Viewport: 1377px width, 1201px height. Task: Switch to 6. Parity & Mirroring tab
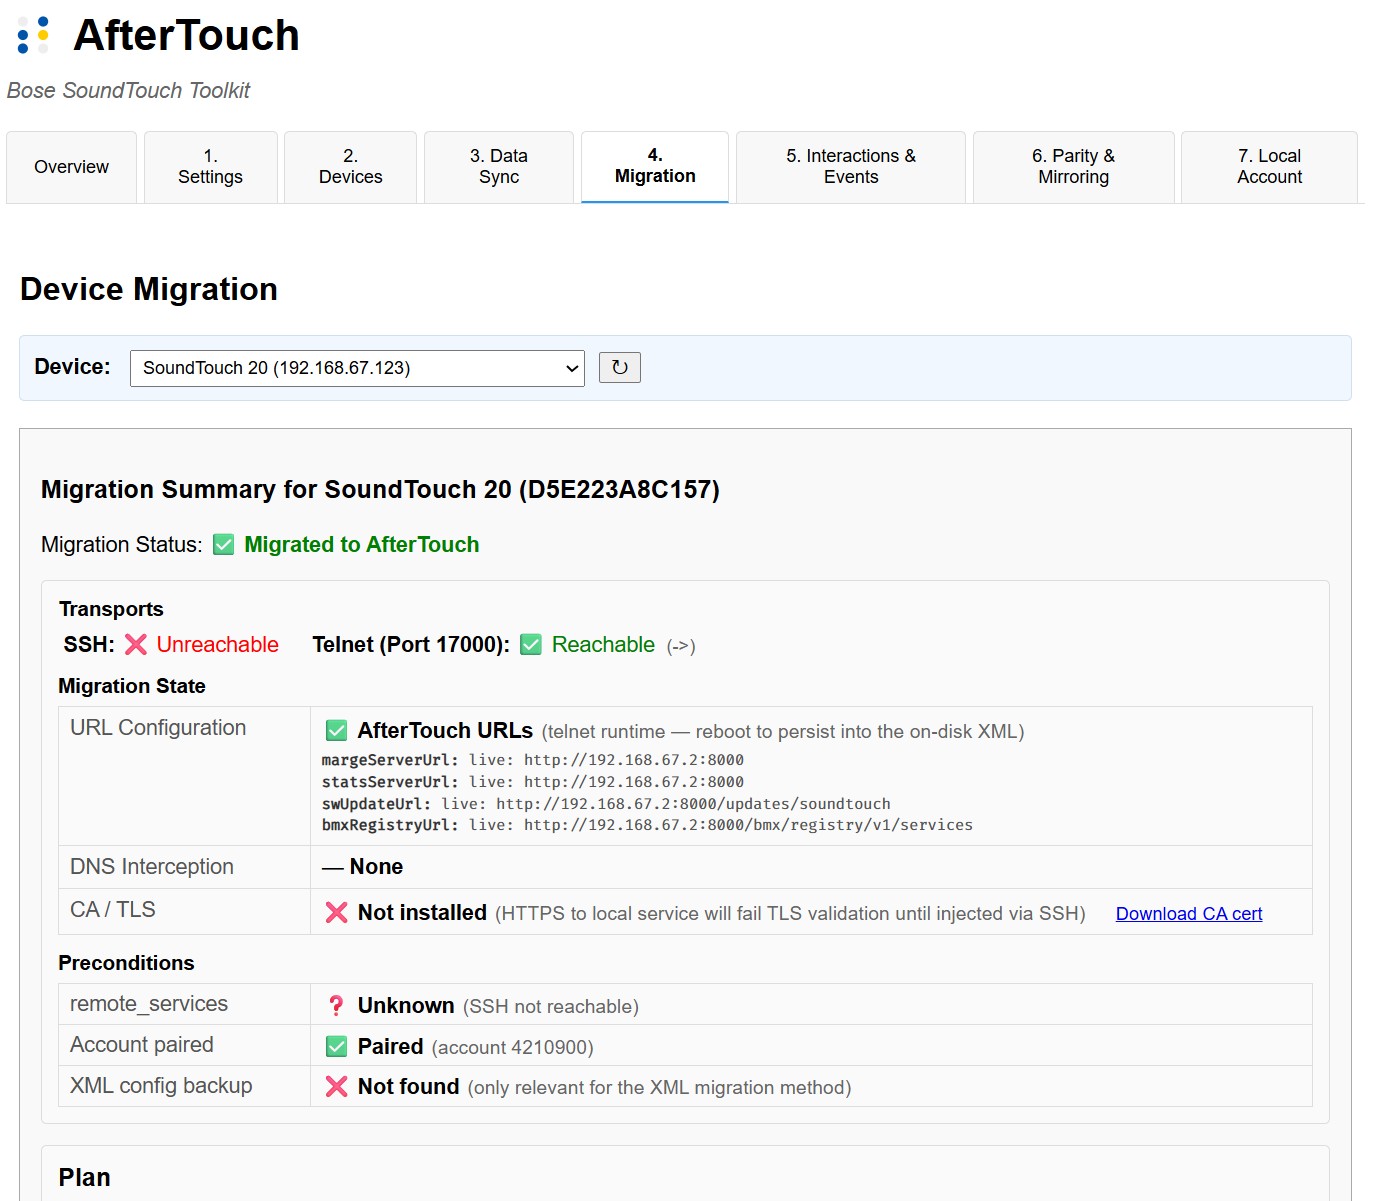click(x=1074, y=167)
